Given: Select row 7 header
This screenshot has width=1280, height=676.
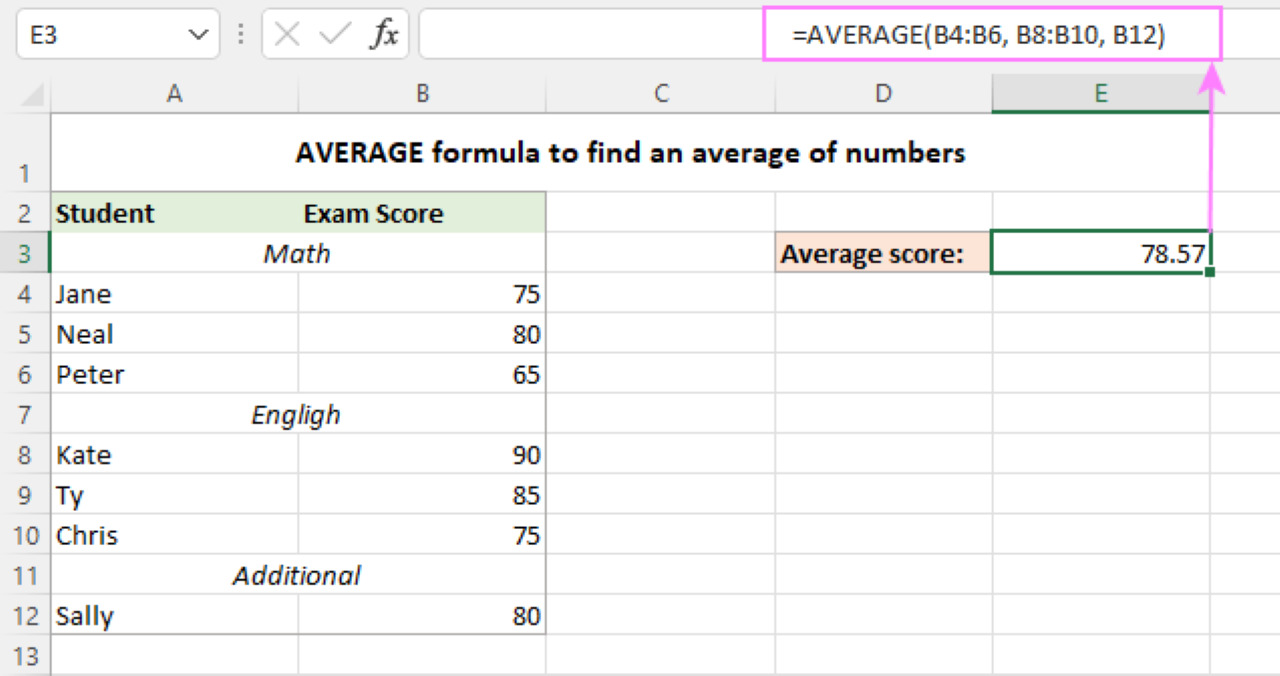Looking at the screenshot, I should point(25,415).
